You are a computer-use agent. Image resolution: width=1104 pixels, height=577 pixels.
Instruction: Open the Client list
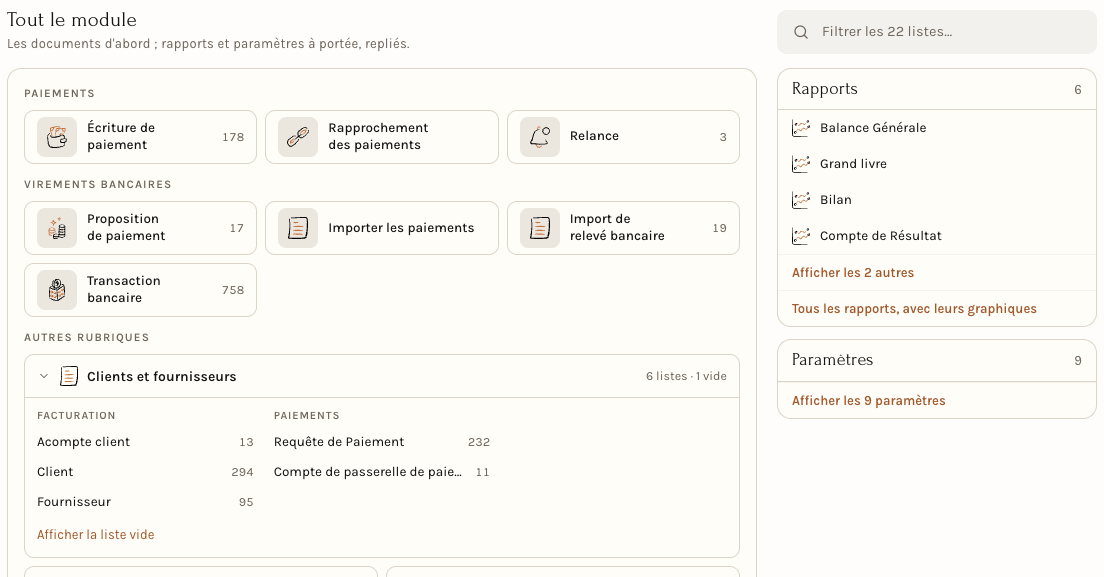(145, 472)
